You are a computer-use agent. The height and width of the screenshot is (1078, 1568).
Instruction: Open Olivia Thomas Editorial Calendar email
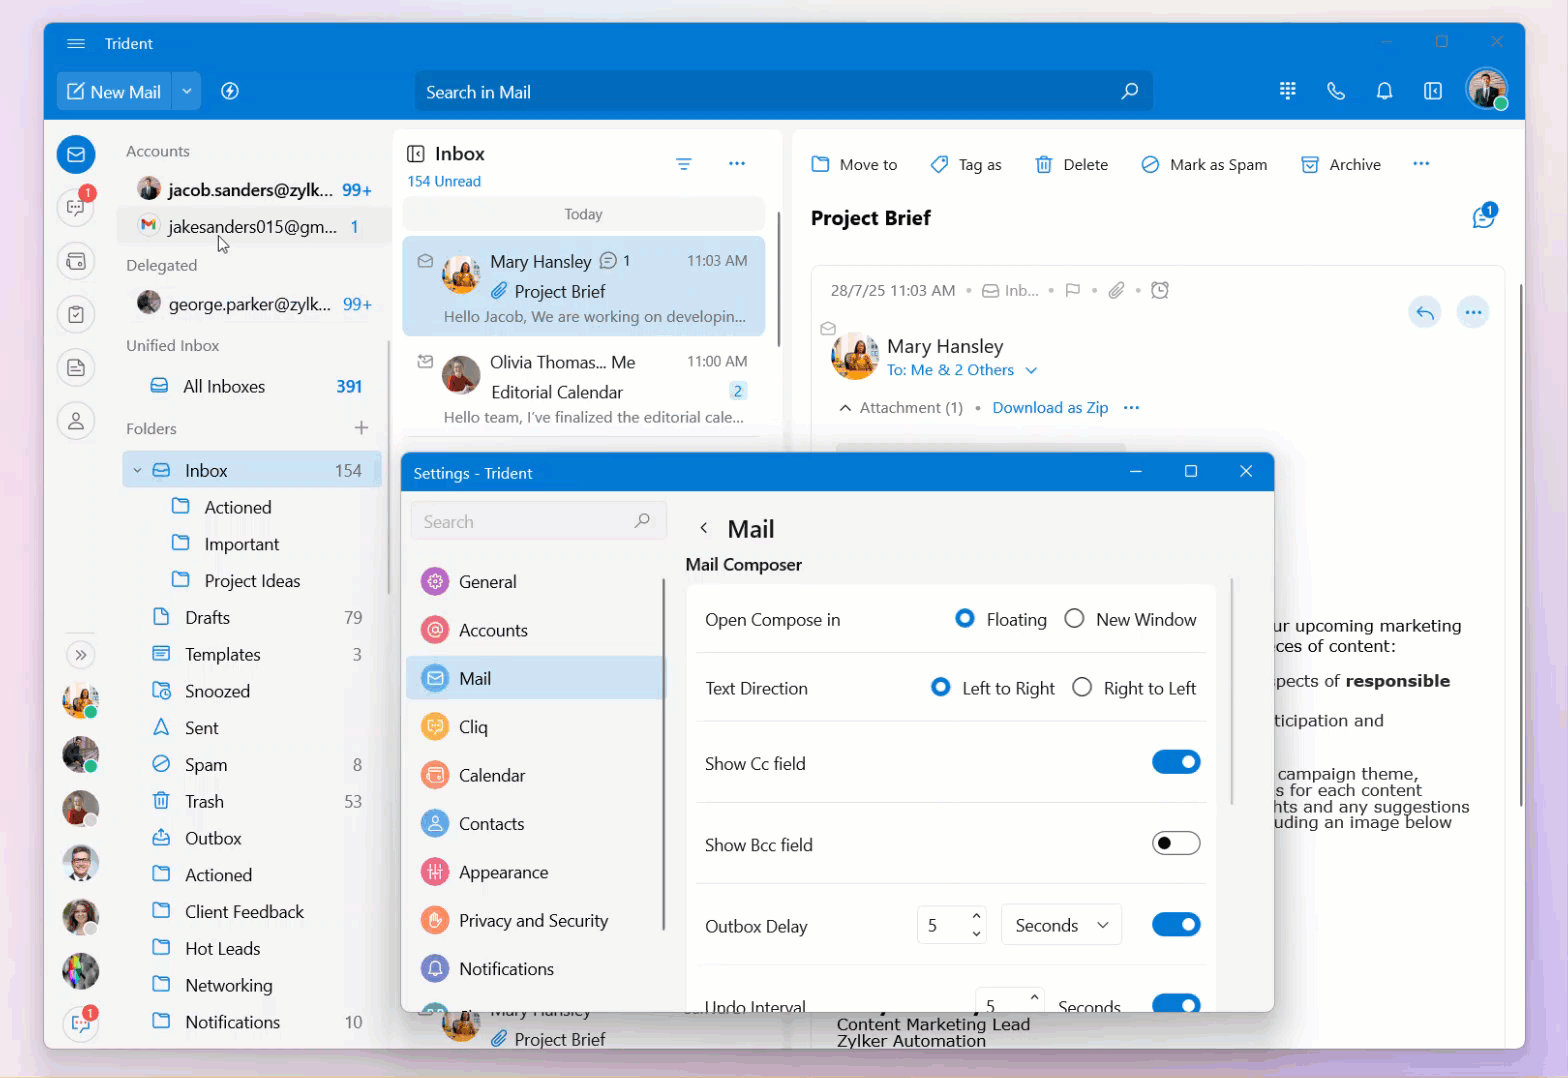(583, 388)
